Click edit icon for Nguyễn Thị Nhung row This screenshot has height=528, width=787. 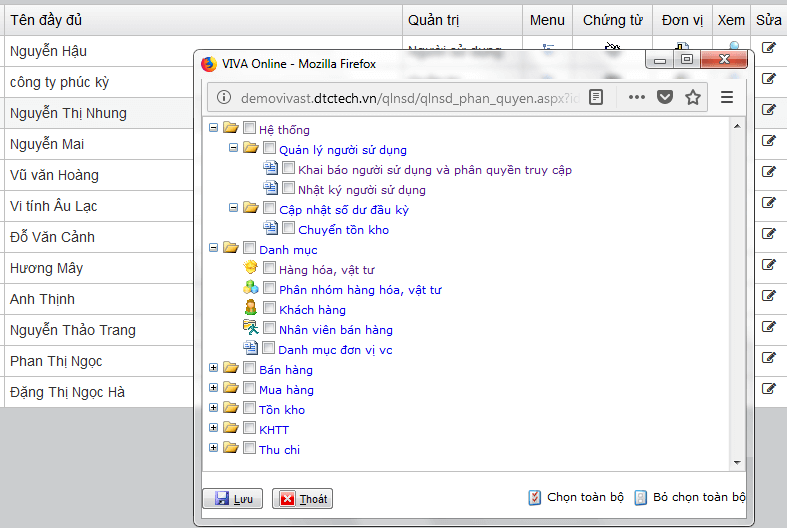(x=768, y=110)
